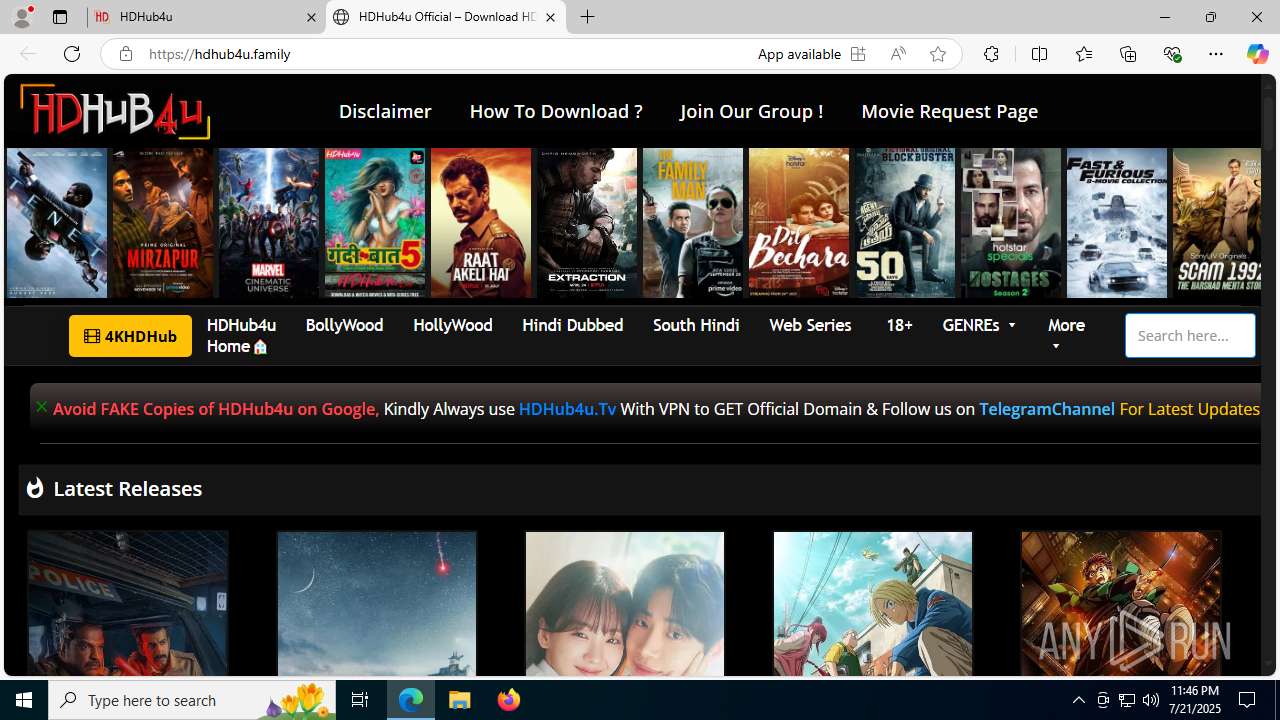
Task: Open the Fast & Furious collection poster
Action: click(x=1117, y=223)
